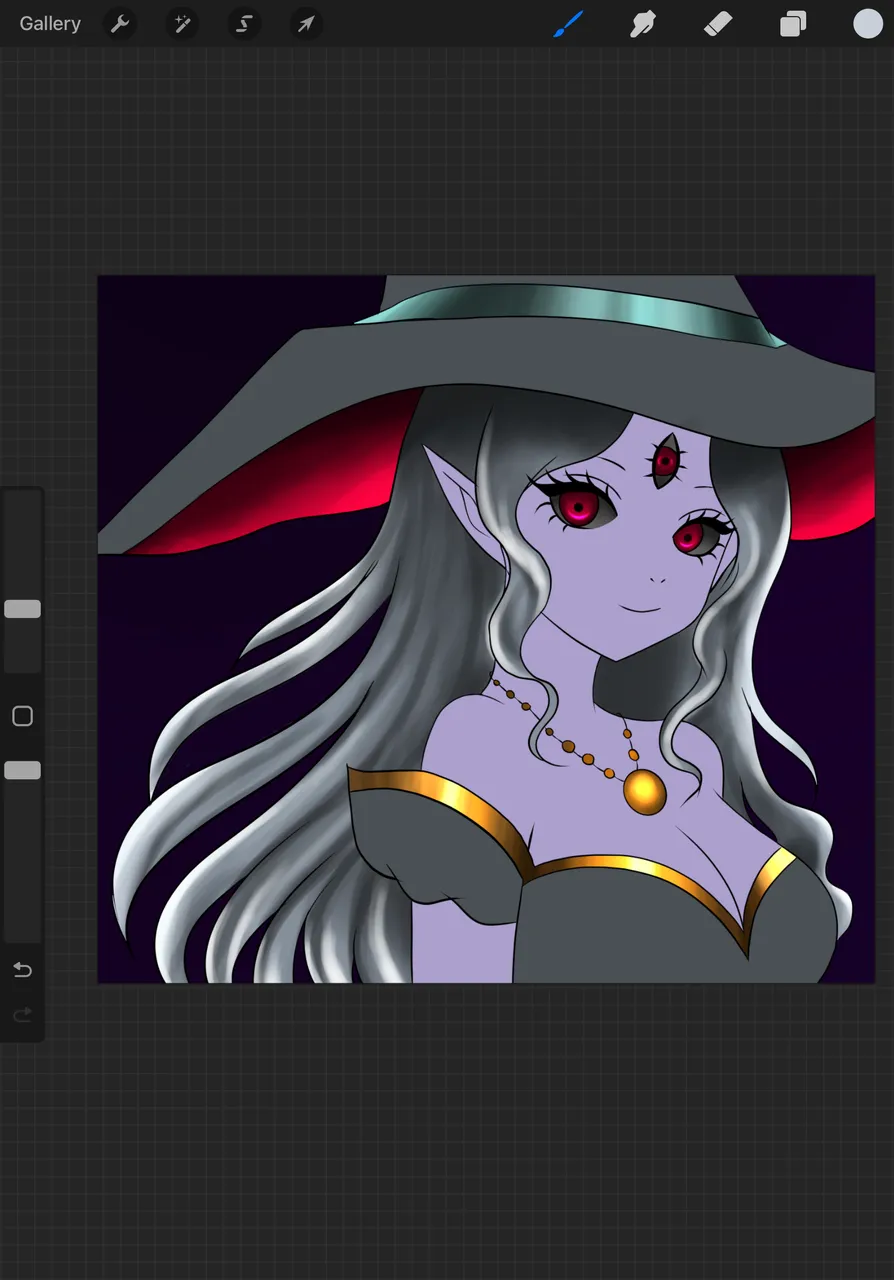Open the Layers panel
This screenshot has width=894, height=1280.
793,24
